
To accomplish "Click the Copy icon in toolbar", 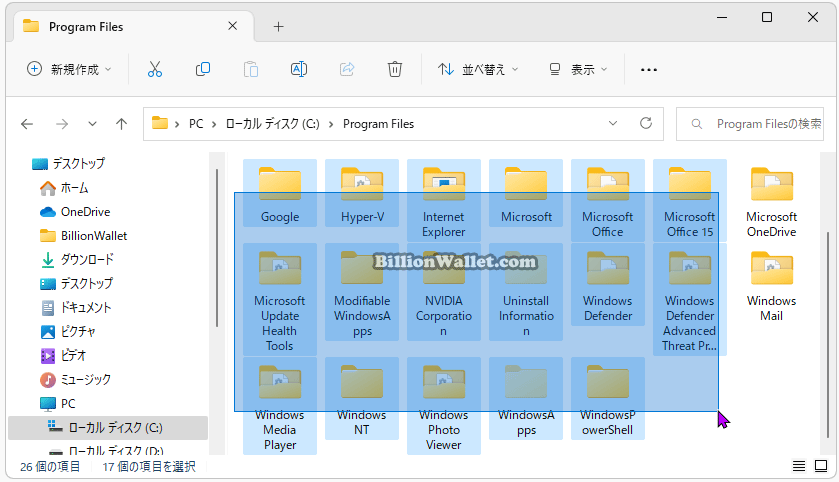I will coord(203,70).
